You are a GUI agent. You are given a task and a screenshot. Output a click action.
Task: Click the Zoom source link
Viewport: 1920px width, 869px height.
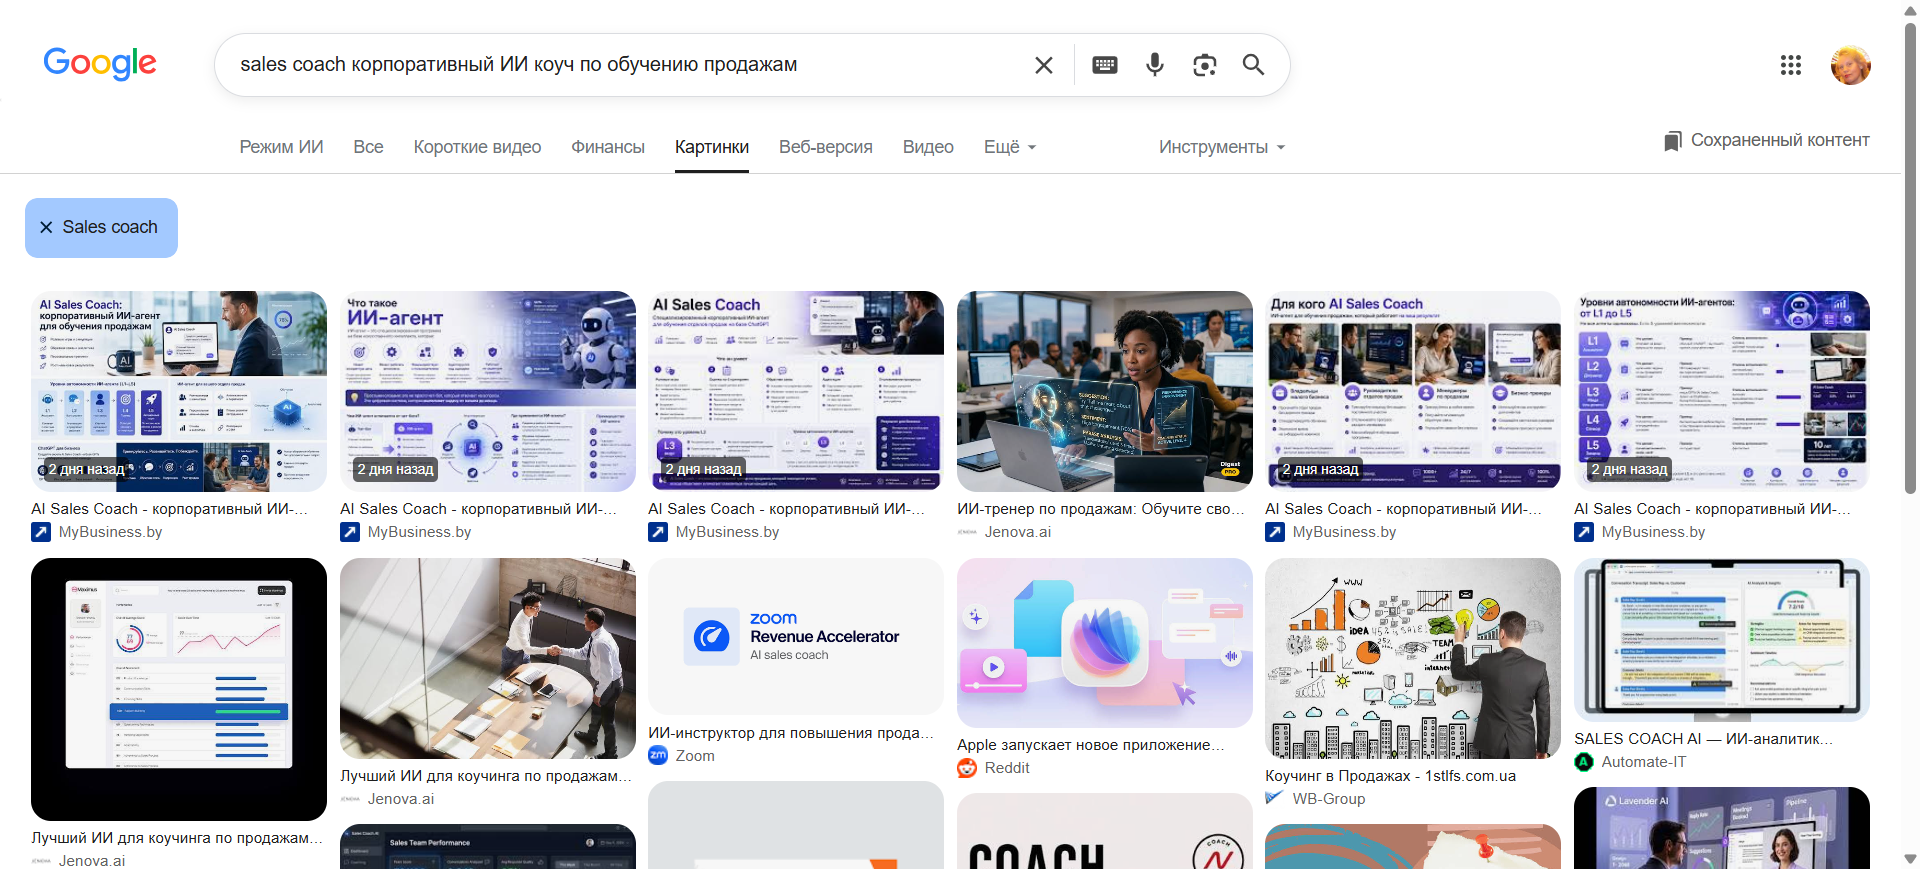click(x=695, y=756)
